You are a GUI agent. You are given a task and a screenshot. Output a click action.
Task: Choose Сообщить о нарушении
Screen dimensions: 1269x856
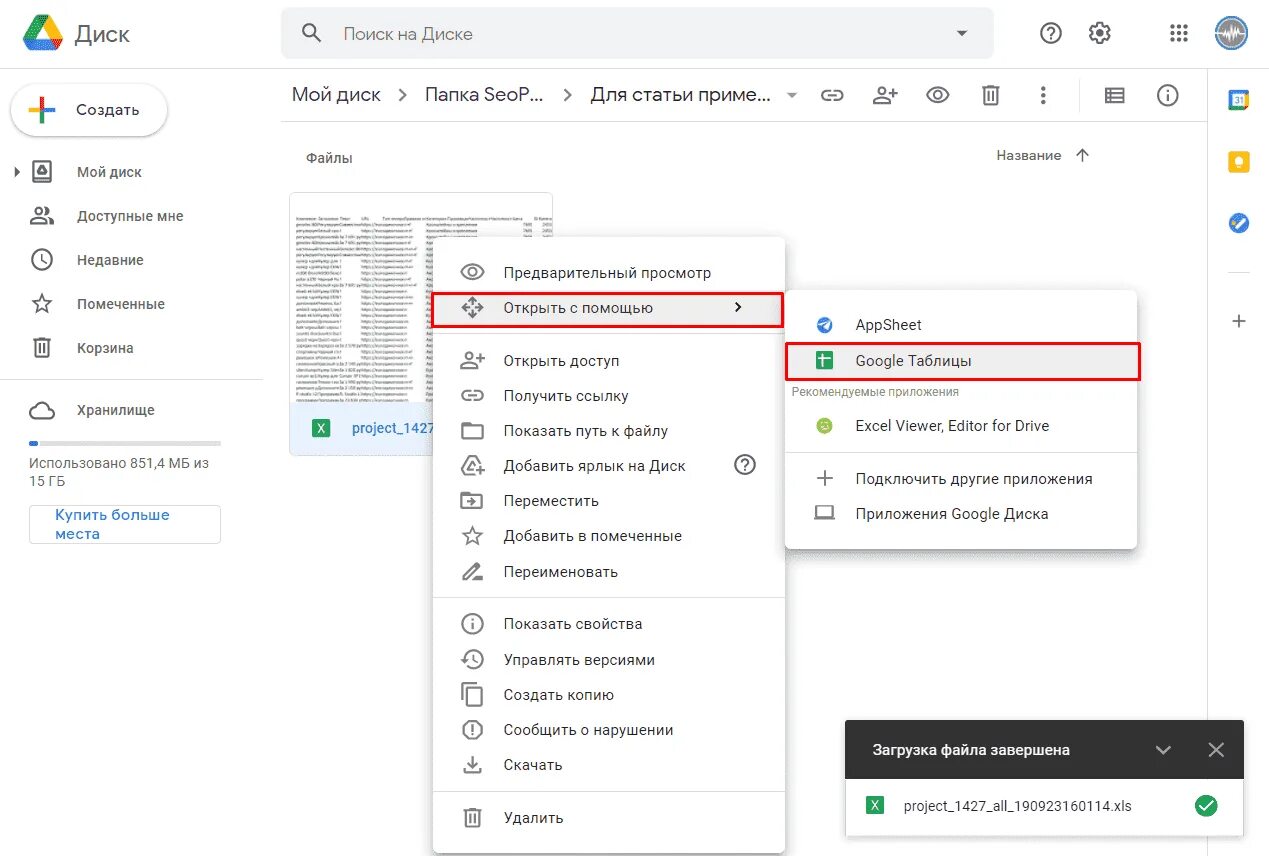point(609,730)
